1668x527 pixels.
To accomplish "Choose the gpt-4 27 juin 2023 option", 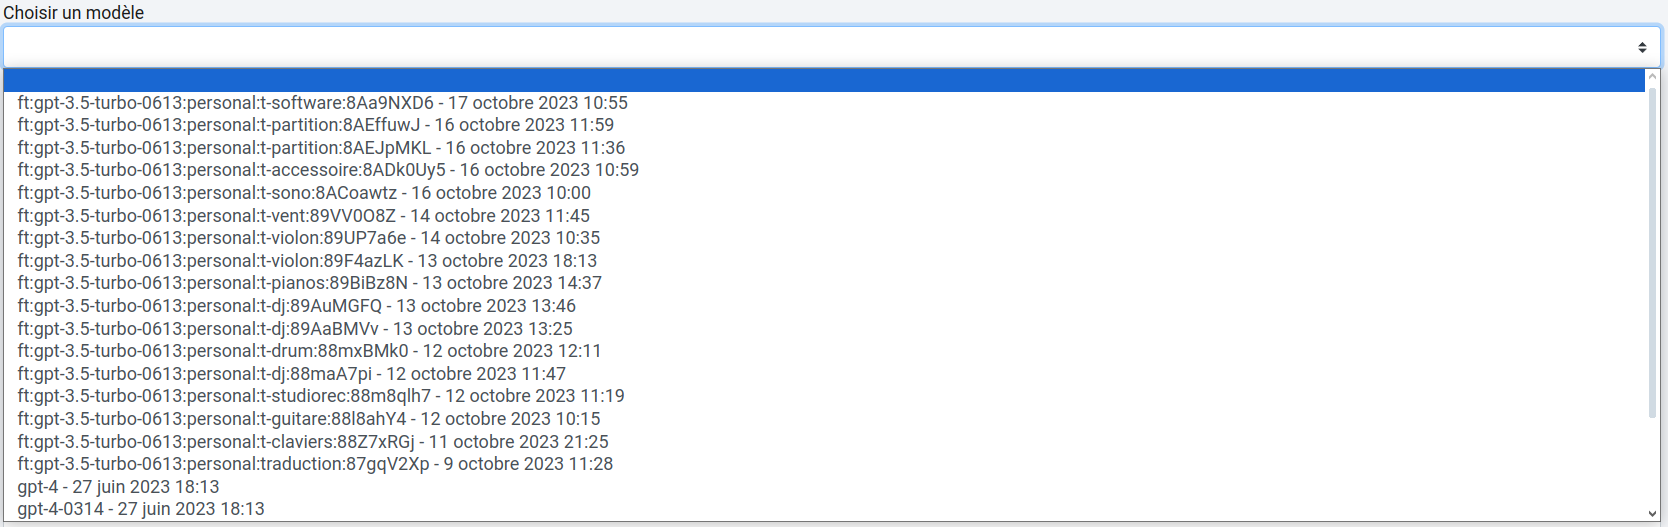I will [118, 487].
